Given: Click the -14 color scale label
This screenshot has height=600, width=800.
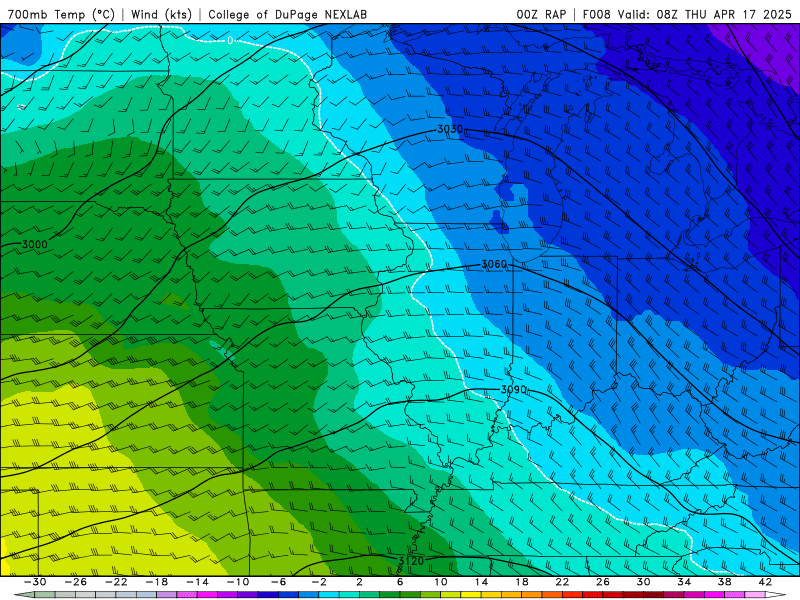Looking at the screenshot, I should pyautogui.click(x=197, y=582).
